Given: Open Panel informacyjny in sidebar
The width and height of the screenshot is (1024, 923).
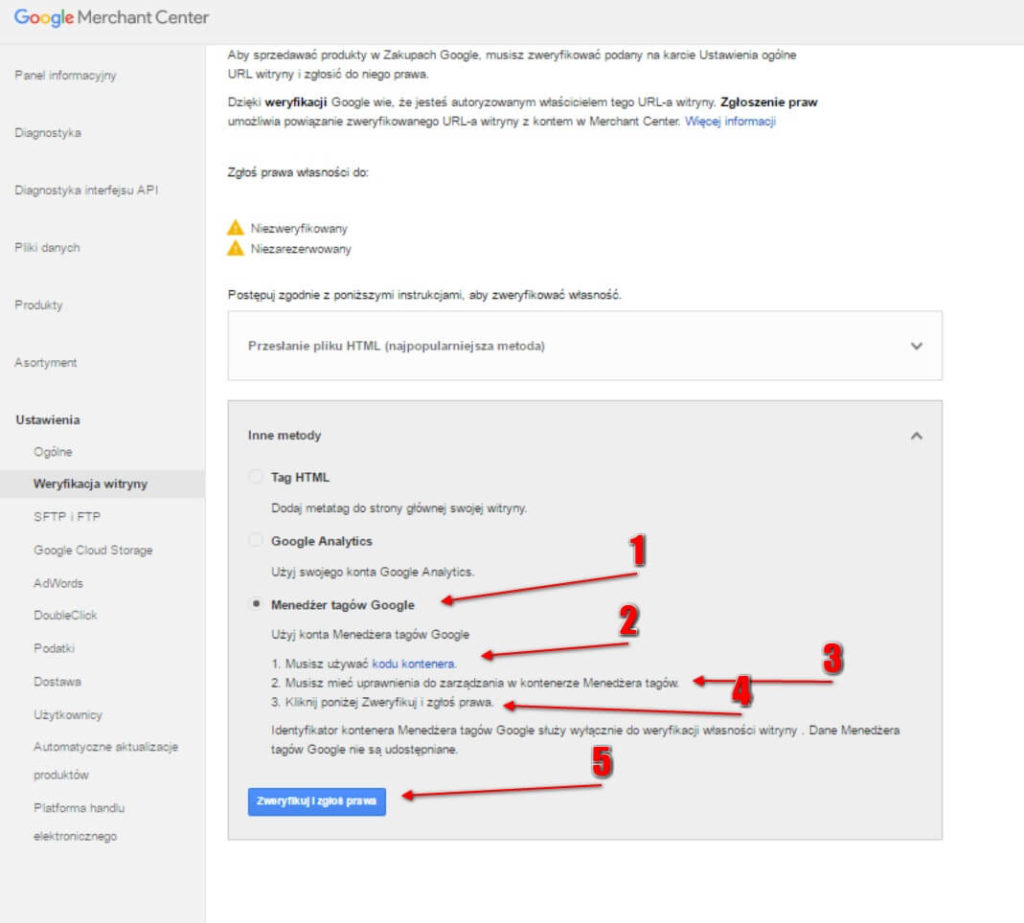Looking at the screenshot, I should (x=65, y=75).
